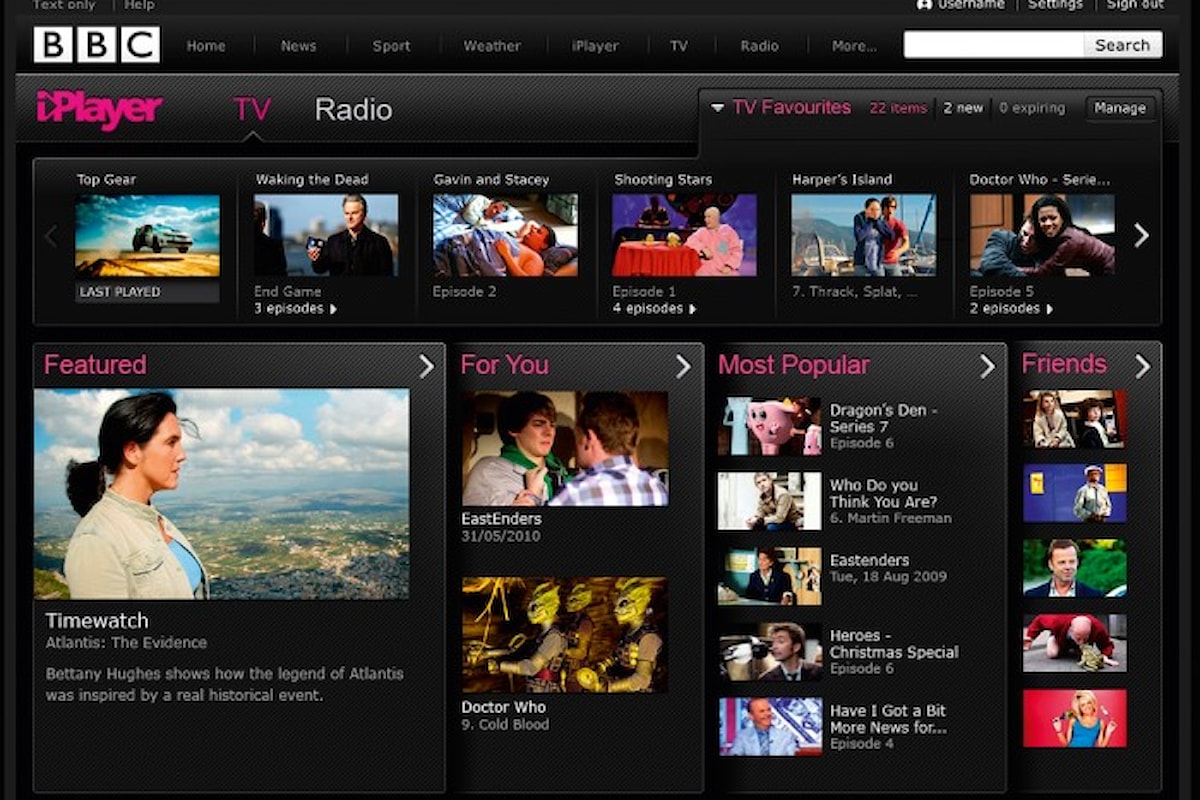
Task: Click the Featured heading
Action: 95,365
